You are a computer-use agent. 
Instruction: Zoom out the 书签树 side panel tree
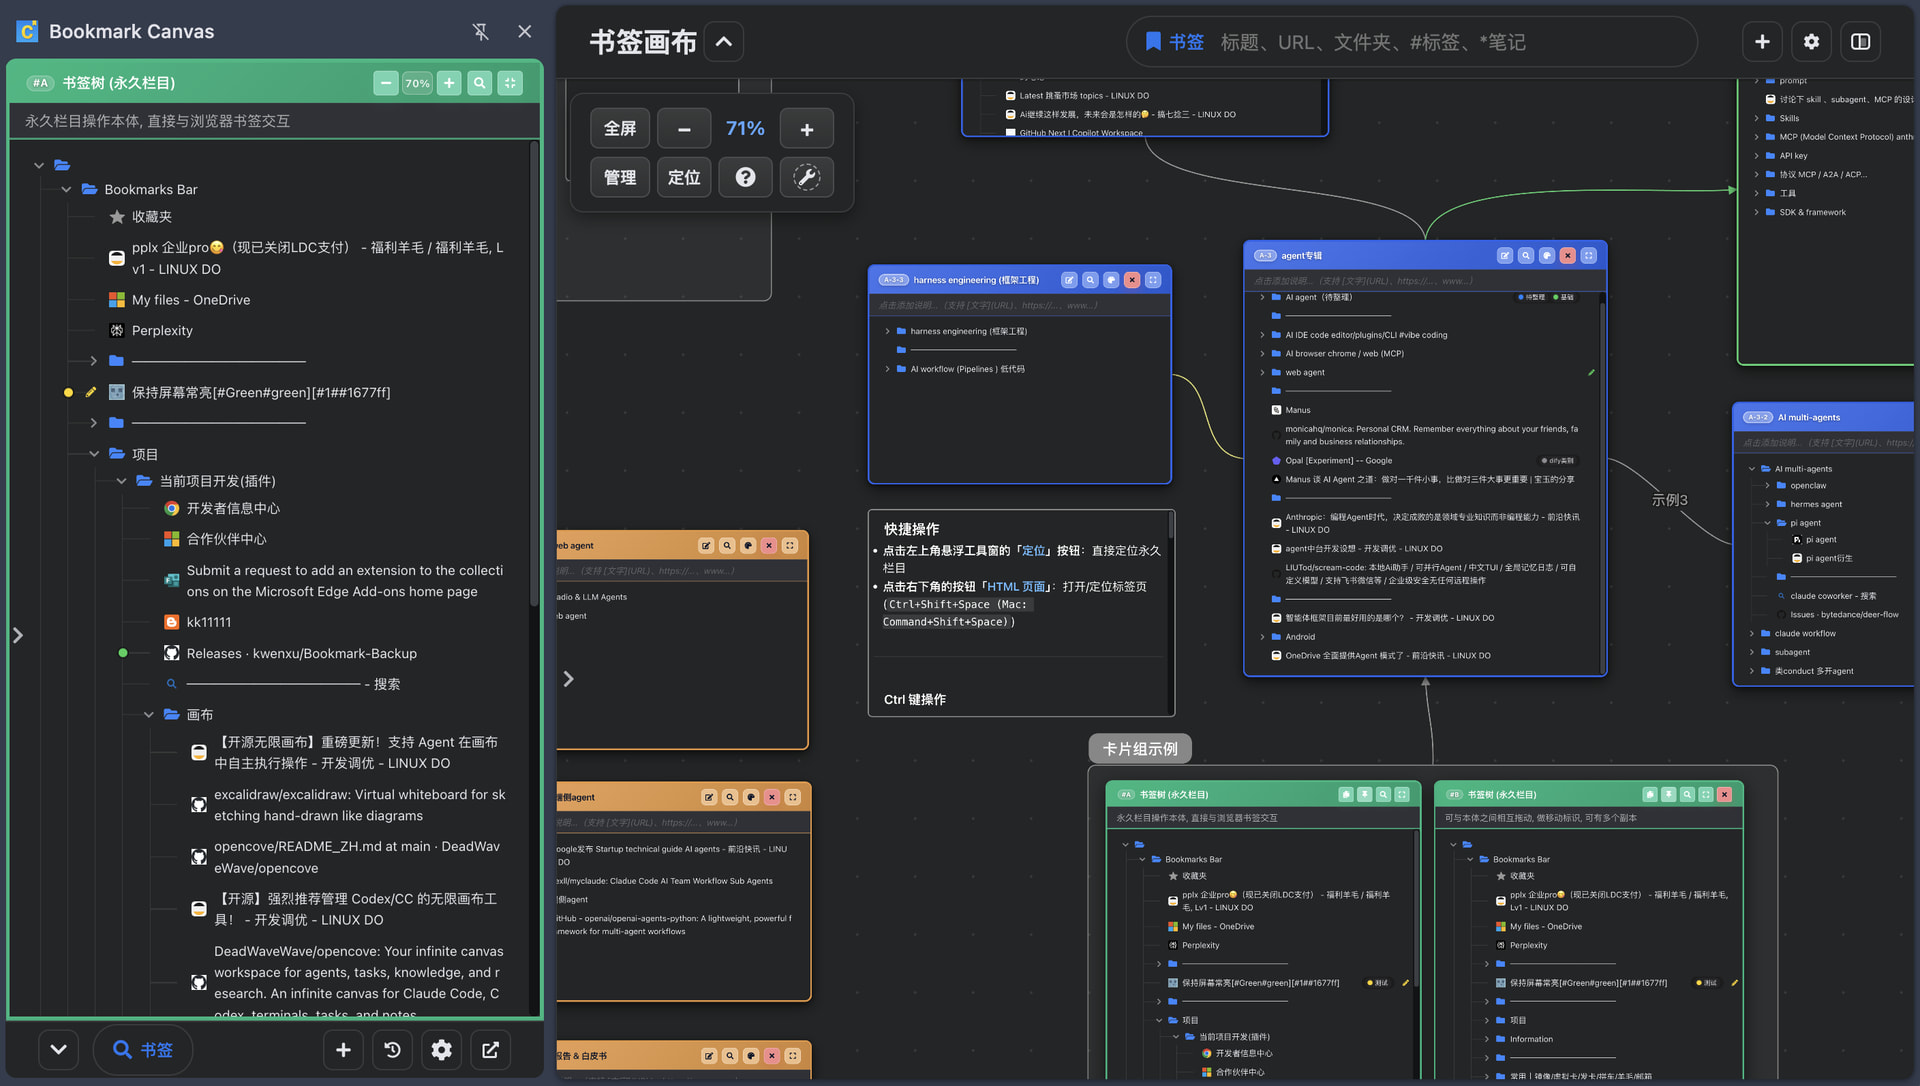pyautogui.click(x=386, y=83)
